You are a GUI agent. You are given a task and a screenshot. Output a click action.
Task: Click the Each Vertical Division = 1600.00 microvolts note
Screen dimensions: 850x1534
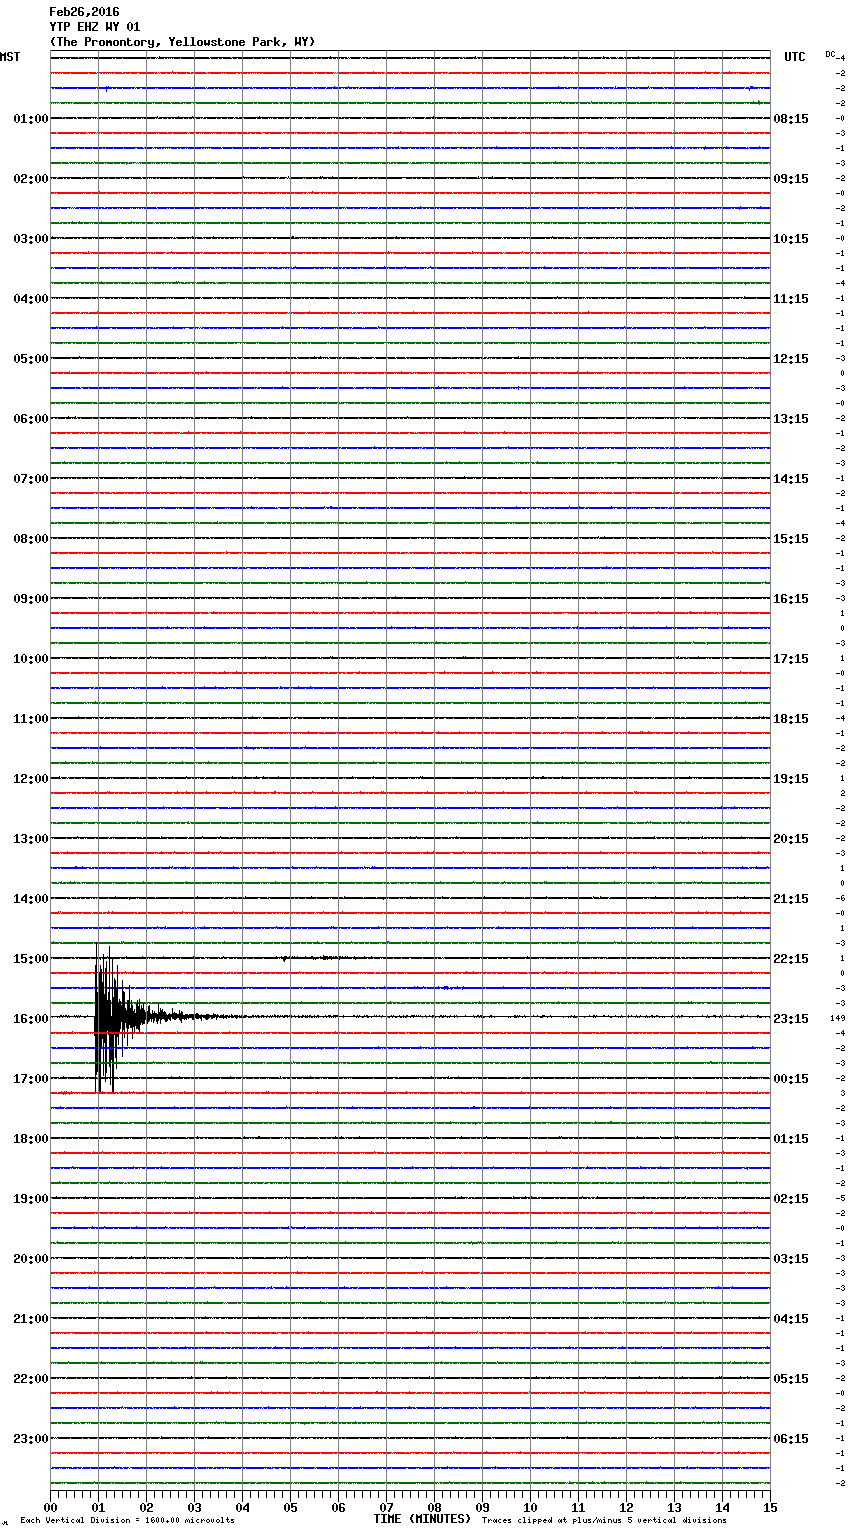tap(127, 1520)
